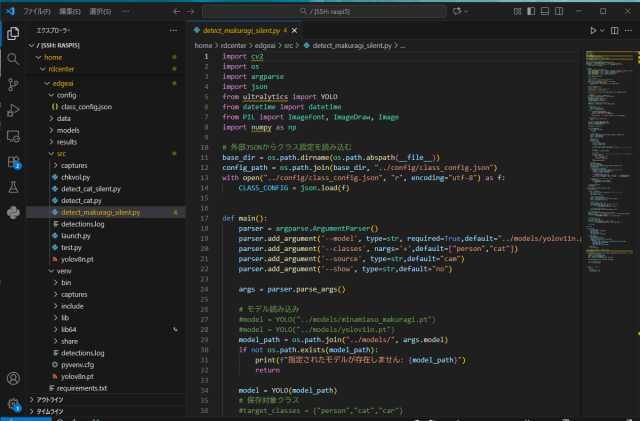The height and width of the screenshot is (421, 640).
Task: Open the Accounts icon in activity bar
Action: (x=13, y=379)
